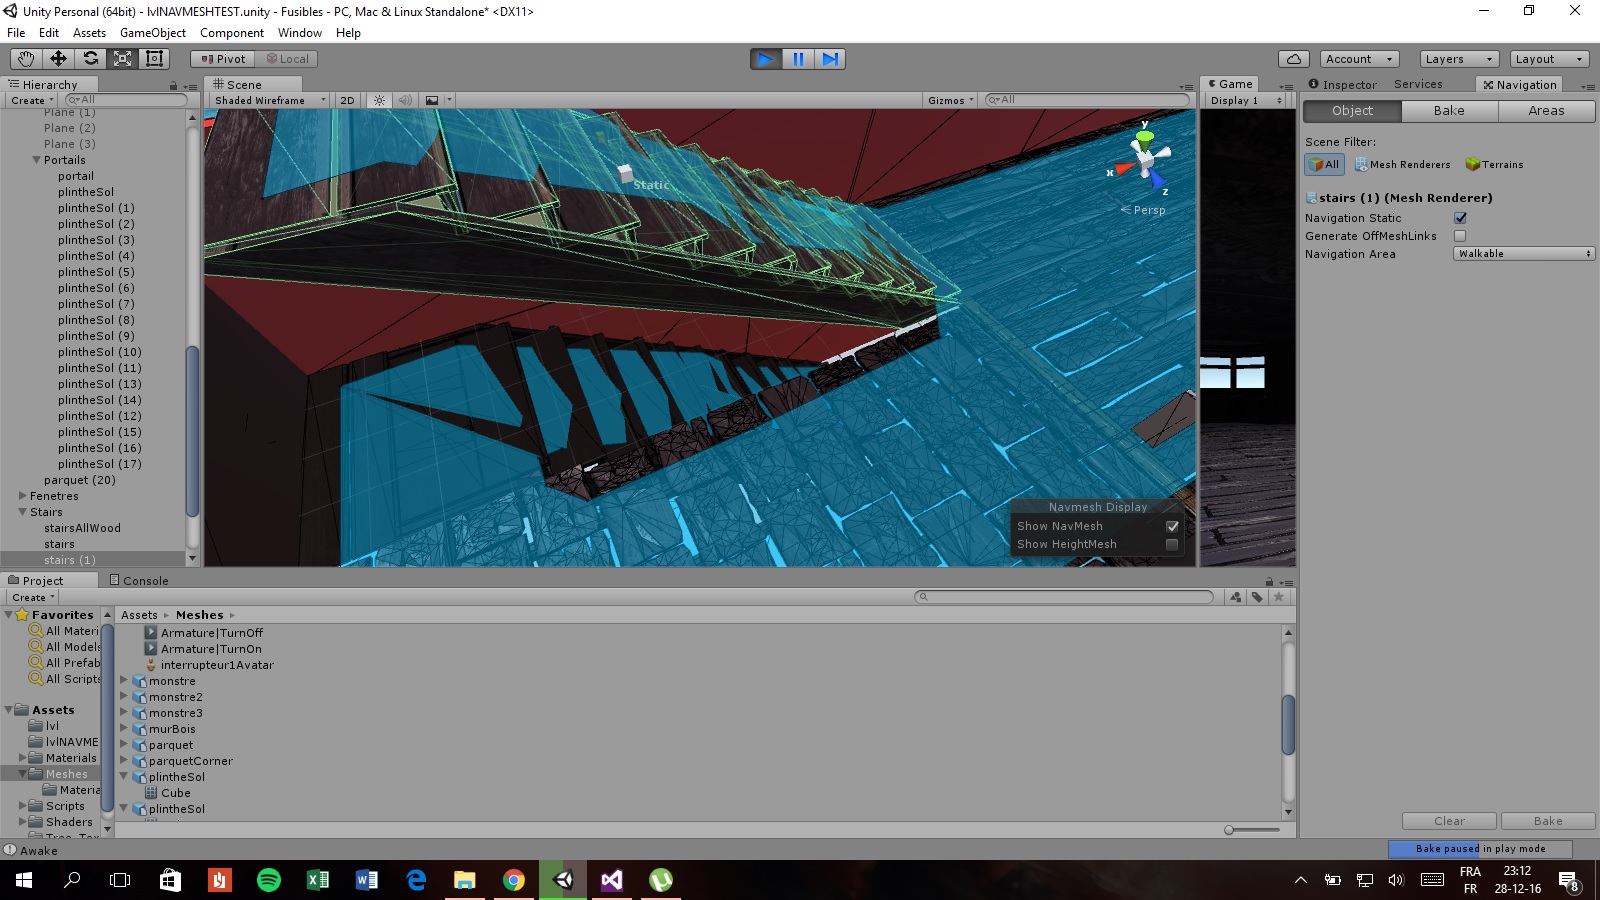Open the Cloud services icon
This screenshot has height=900, width=1600.
click(x=1294, y=59)
